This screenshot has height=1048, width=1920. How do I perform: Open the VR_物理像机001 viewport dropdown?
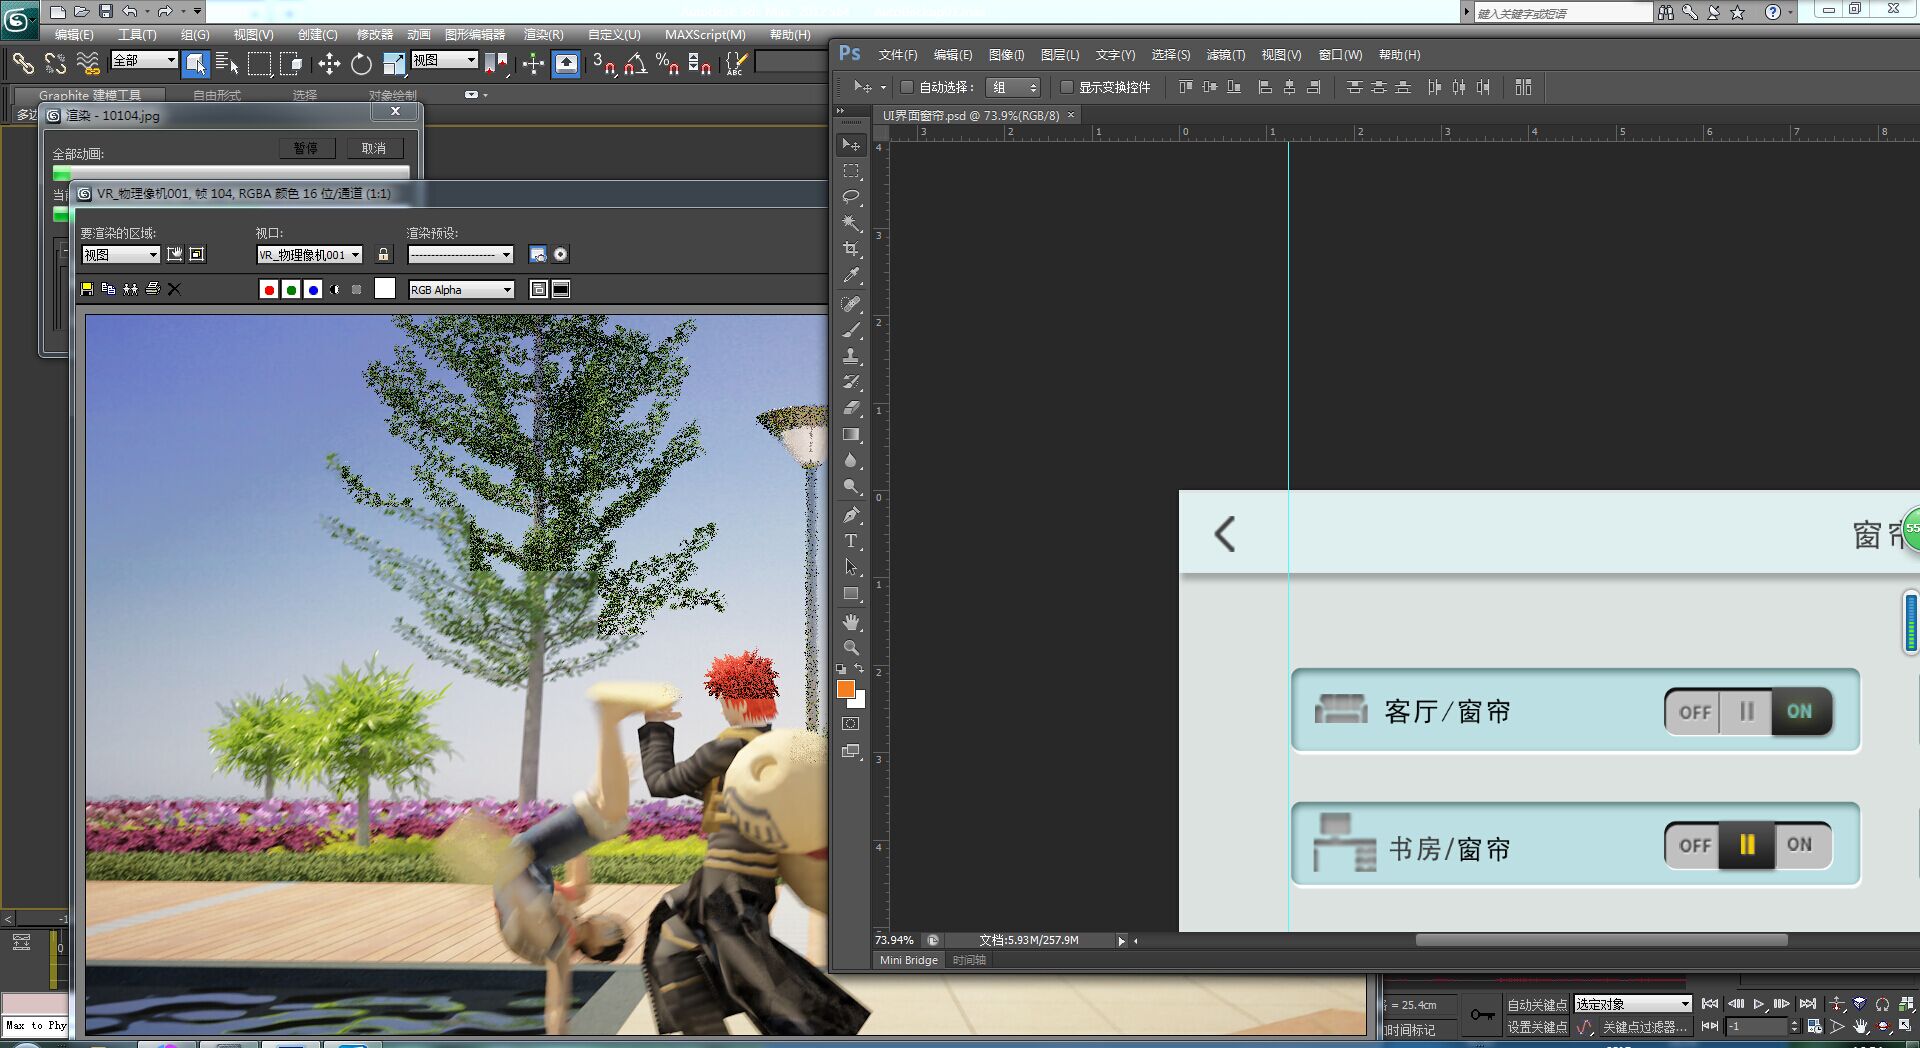point(309,255)
